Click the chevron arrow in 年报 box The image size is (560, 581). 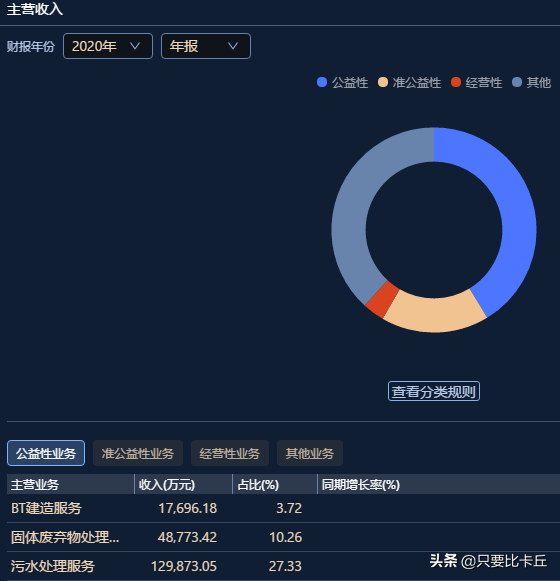(x=233, y=46)
